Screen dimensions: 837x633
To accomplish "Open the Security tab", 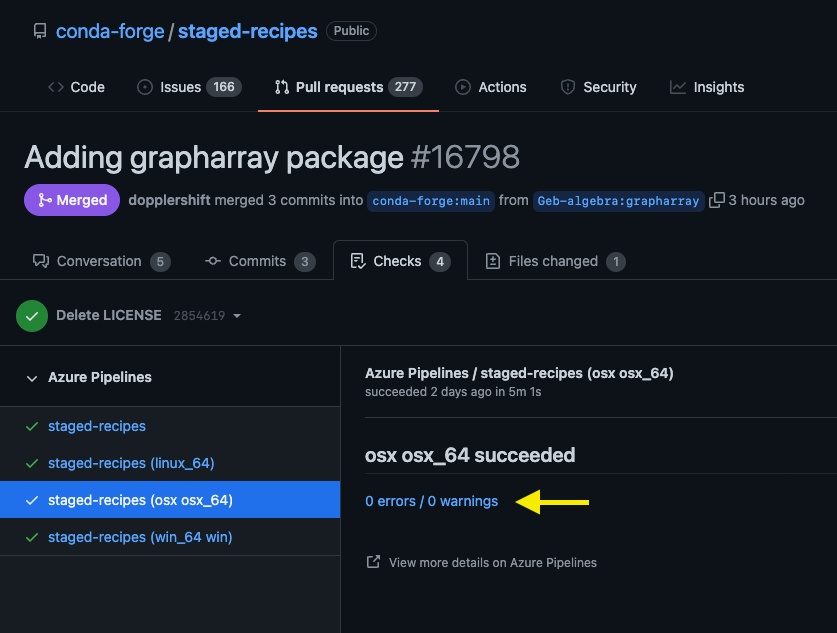I will pyautogui.click(x=598, y=87).
